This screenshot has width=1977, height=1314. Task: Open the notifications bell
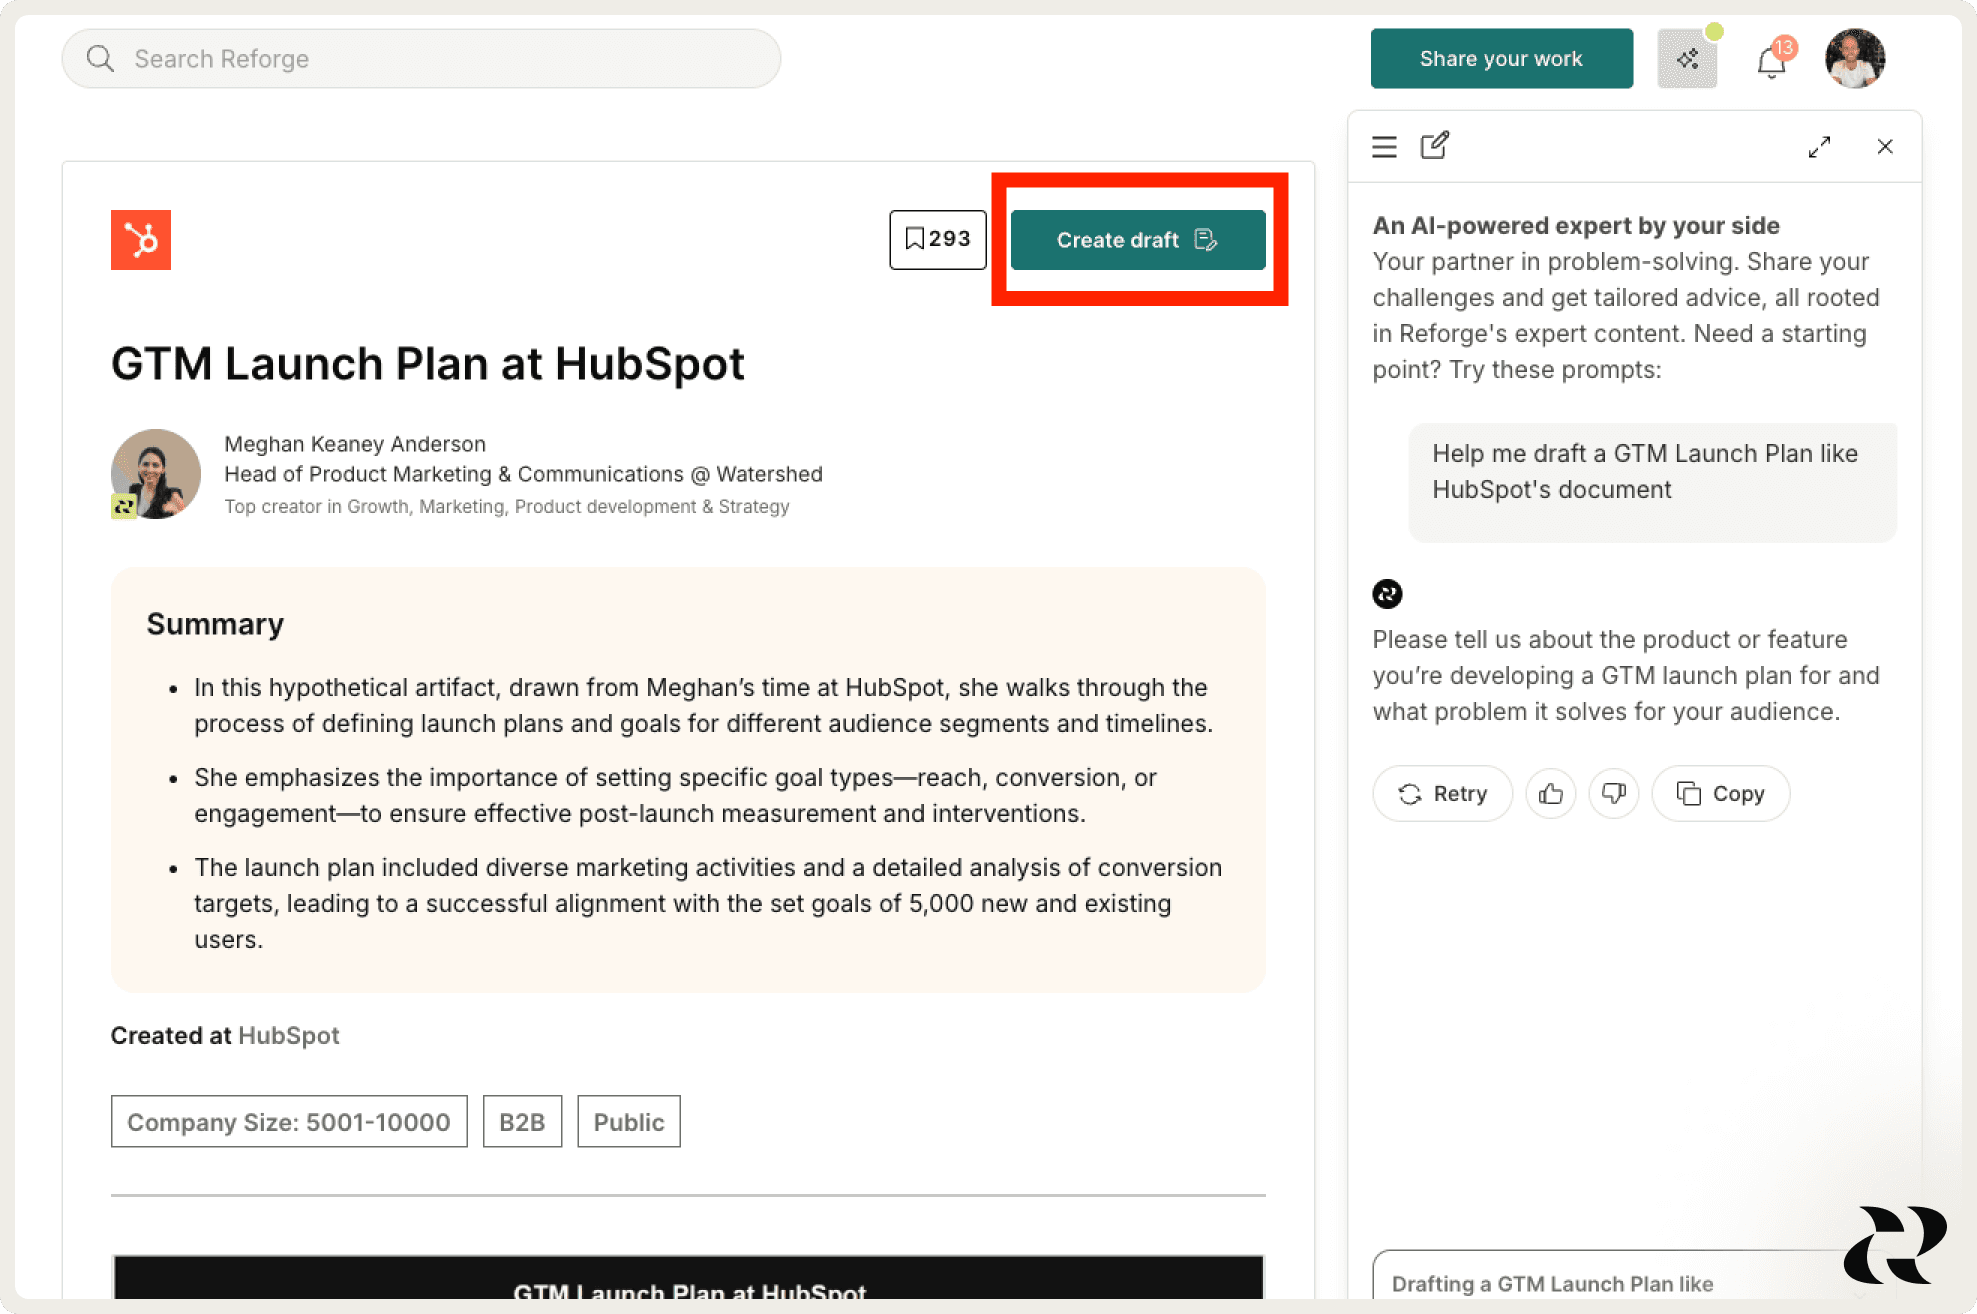1771,62
